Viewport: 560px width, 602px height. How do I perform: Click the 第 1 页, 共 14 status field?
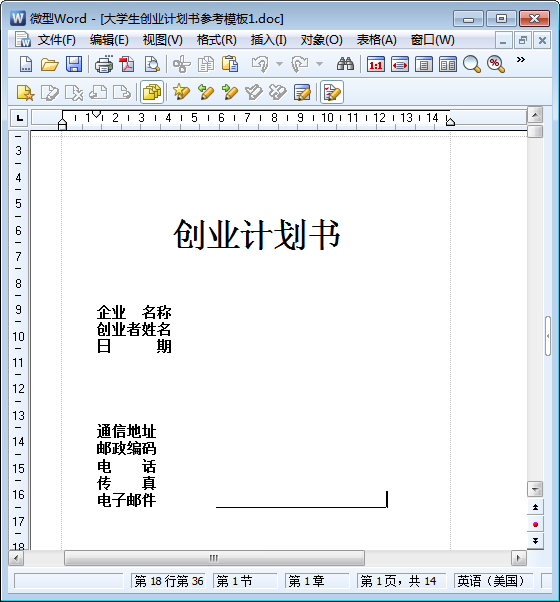[x=401, y=581]
